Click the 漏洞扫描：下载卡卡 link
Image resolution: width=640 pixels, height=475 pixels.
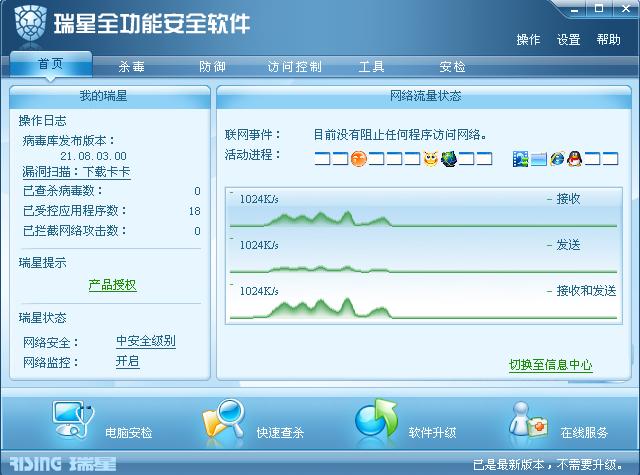[76, 172]
